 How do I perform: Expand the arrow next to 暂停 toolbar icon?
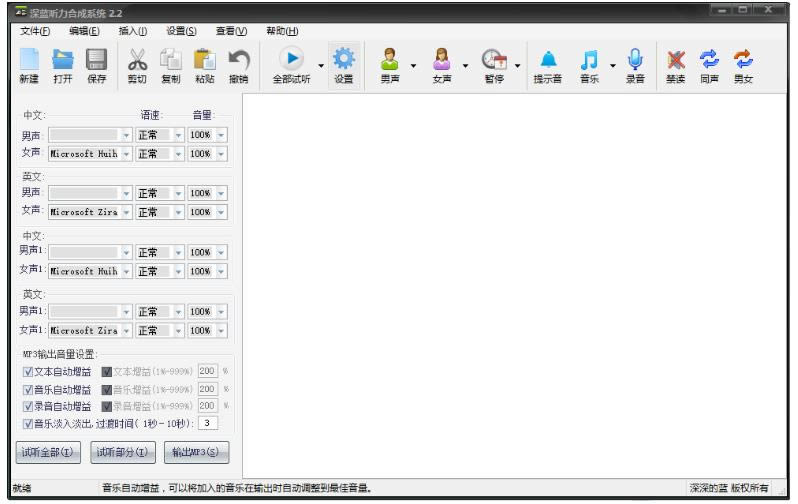[518, 66]
